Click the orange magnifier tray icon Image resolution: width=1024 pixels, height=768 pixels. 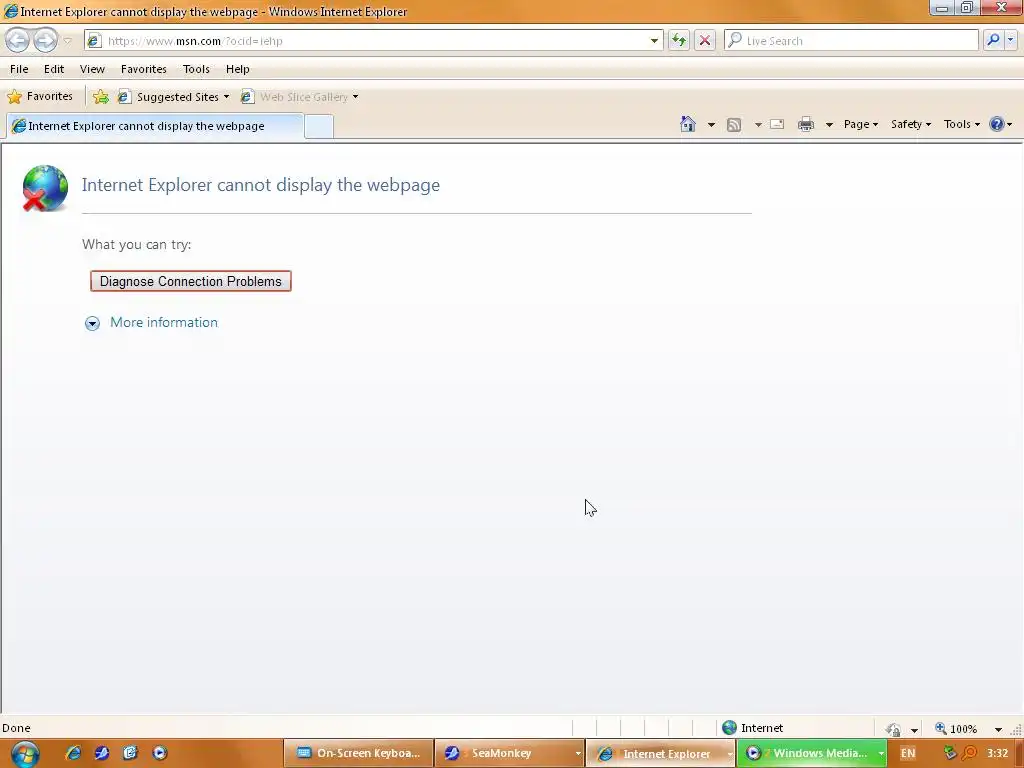[970, 753]
